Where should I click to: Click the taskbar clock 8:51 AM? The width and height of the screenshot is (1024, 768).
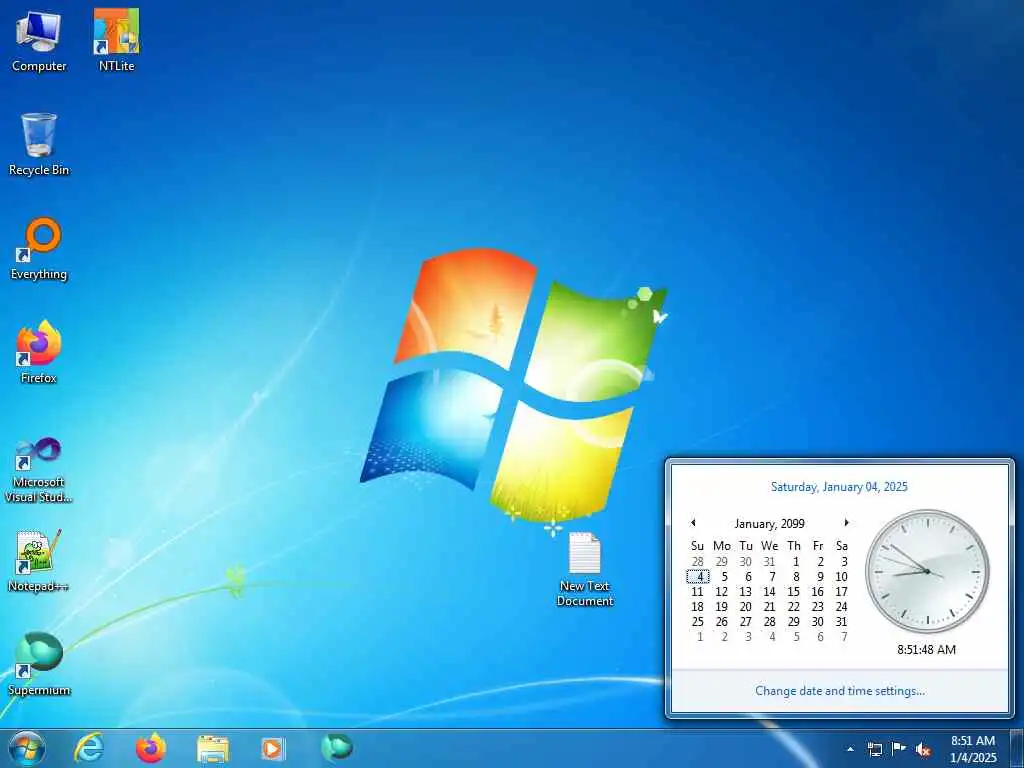pos(973,749)
